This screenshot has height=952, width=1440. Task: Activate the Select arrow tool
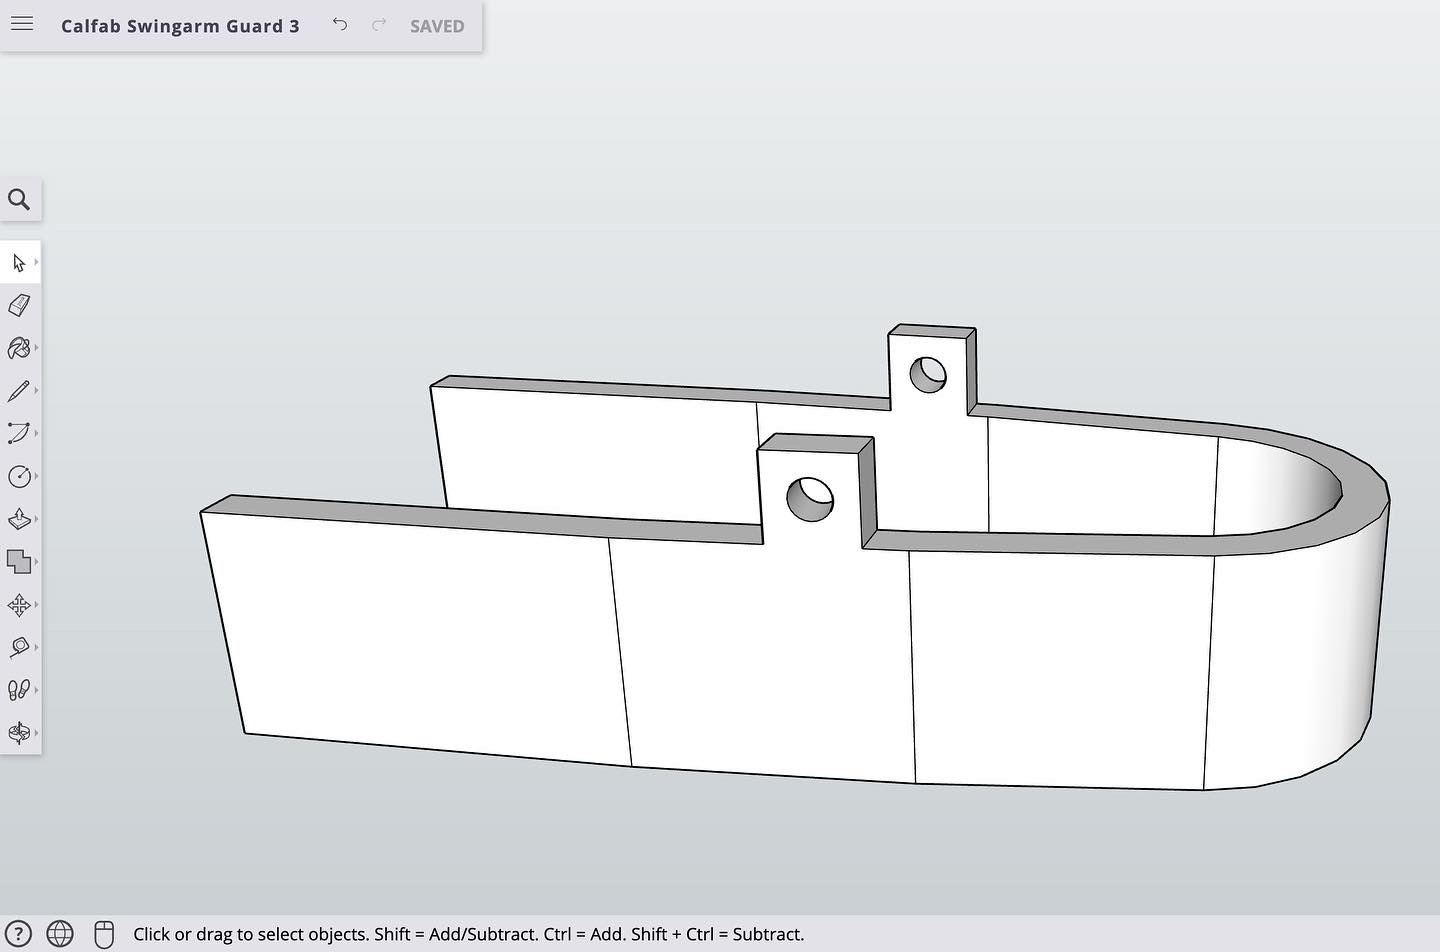(18, 263)
